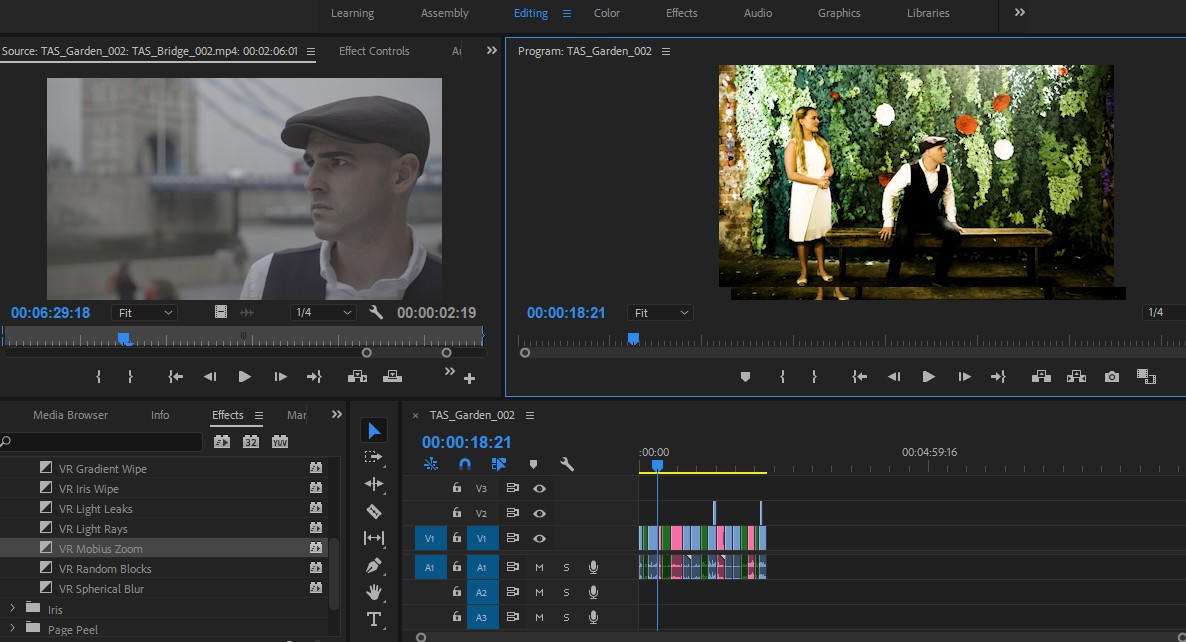Show more workspaces overflow chevrons
The width and height of the screenshot is (1186, 642).
click(x=1020, y=13)
